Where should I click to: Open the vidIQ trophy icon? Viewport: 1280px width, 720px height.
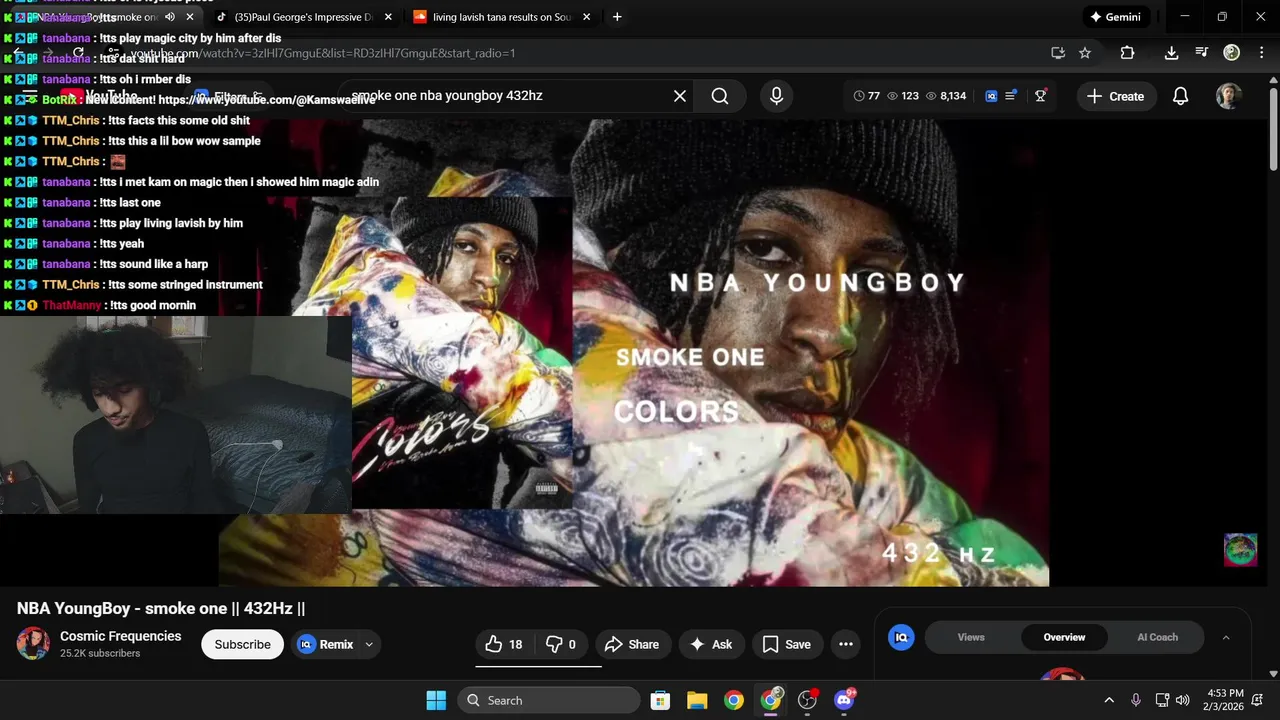[x=1041, y=95]
